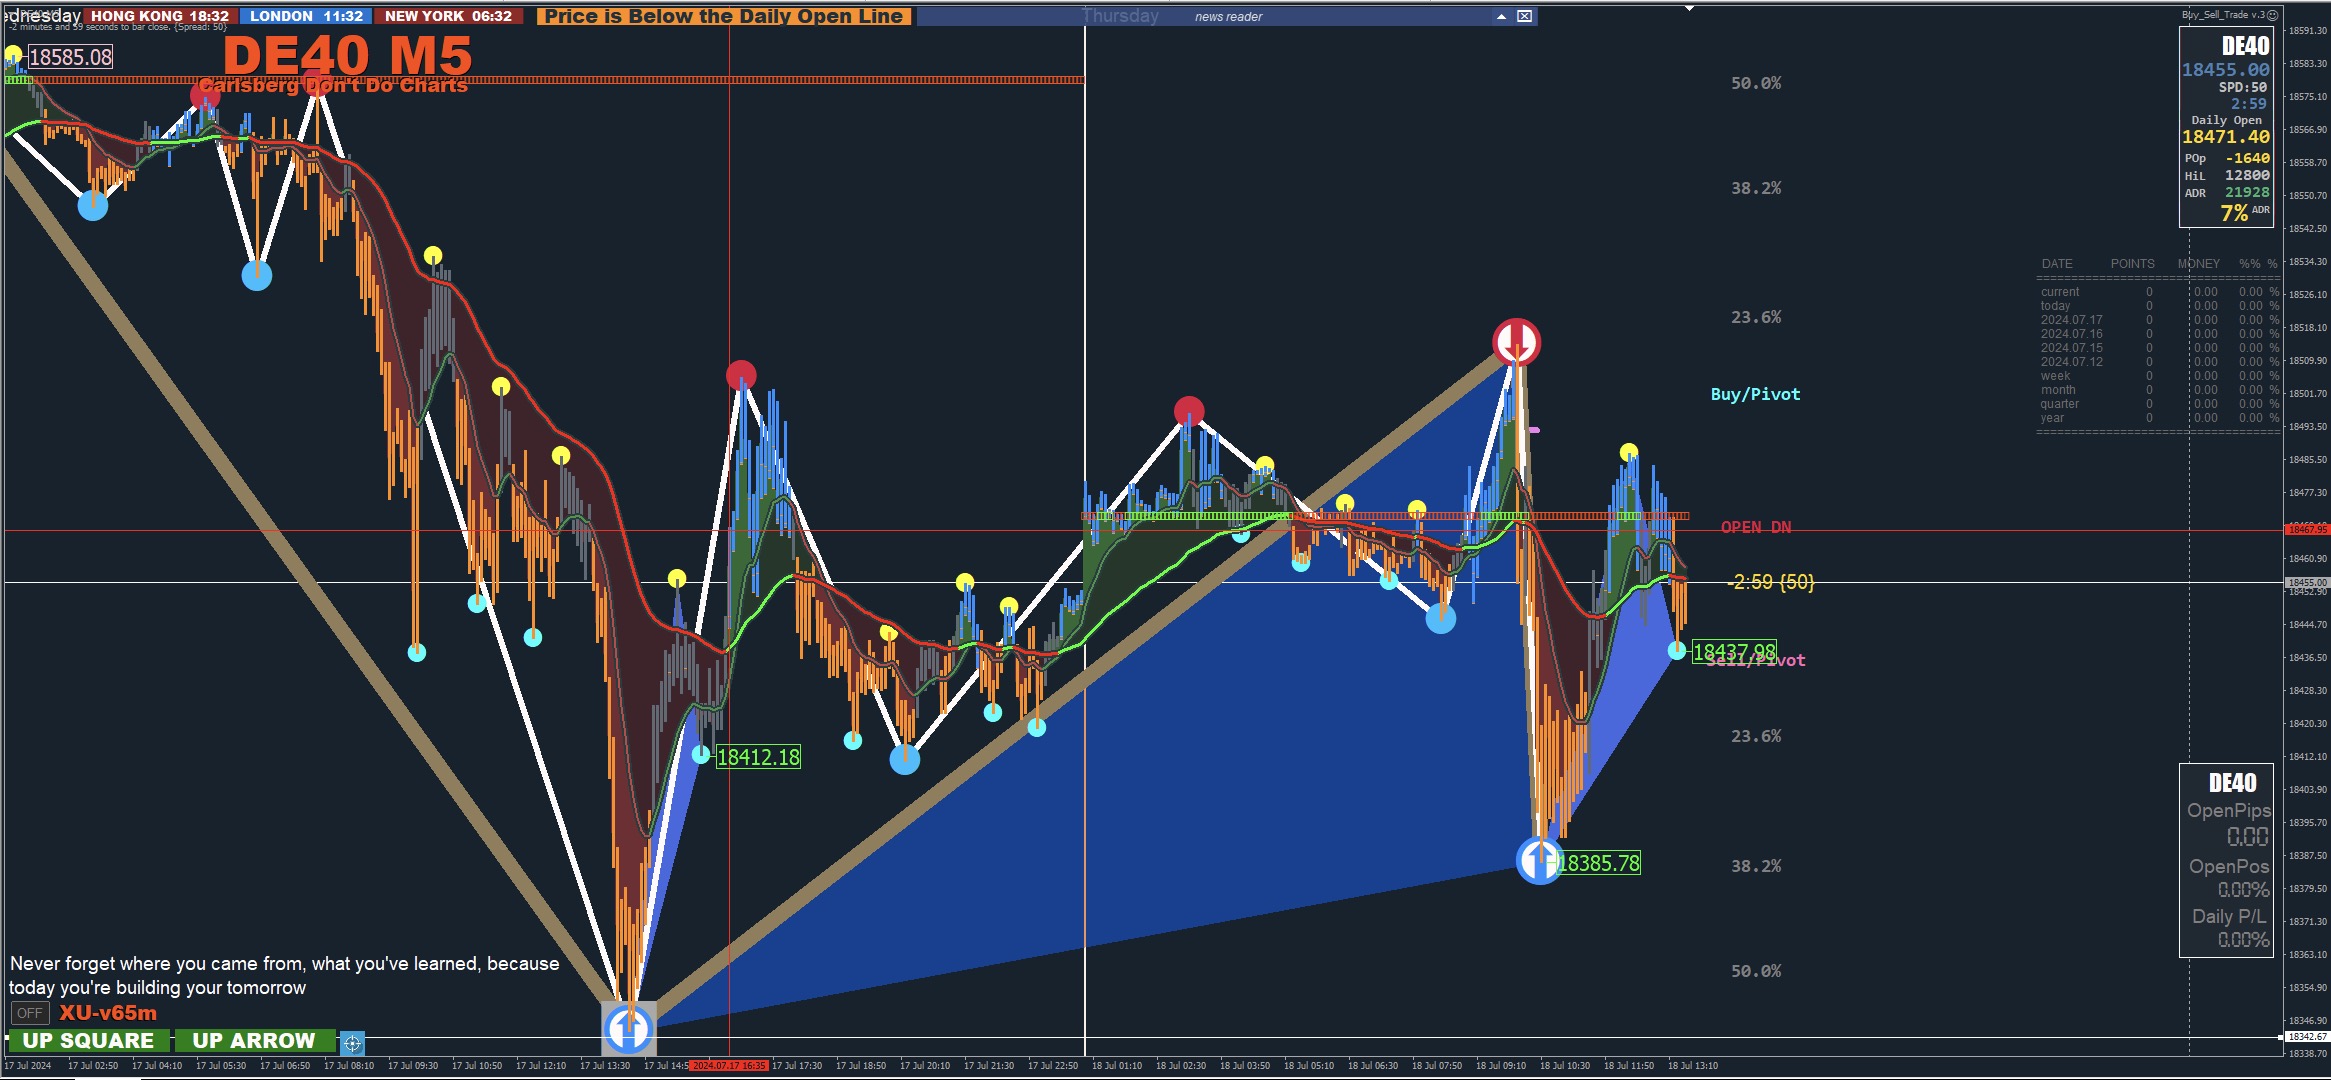This screenshot has width=2331, height=1080.
Task: Click the 18585.08 price label in the top-left
Action: pyautogui.click(x=70, y=57)
